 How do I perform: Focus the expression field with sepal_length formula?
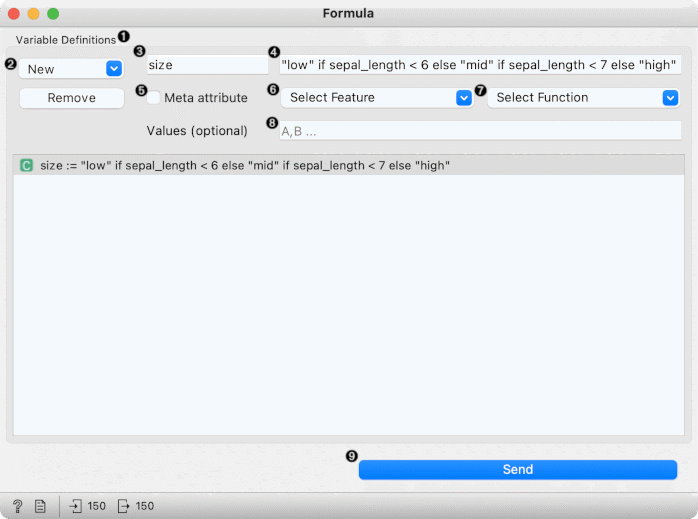coord(480,65)
